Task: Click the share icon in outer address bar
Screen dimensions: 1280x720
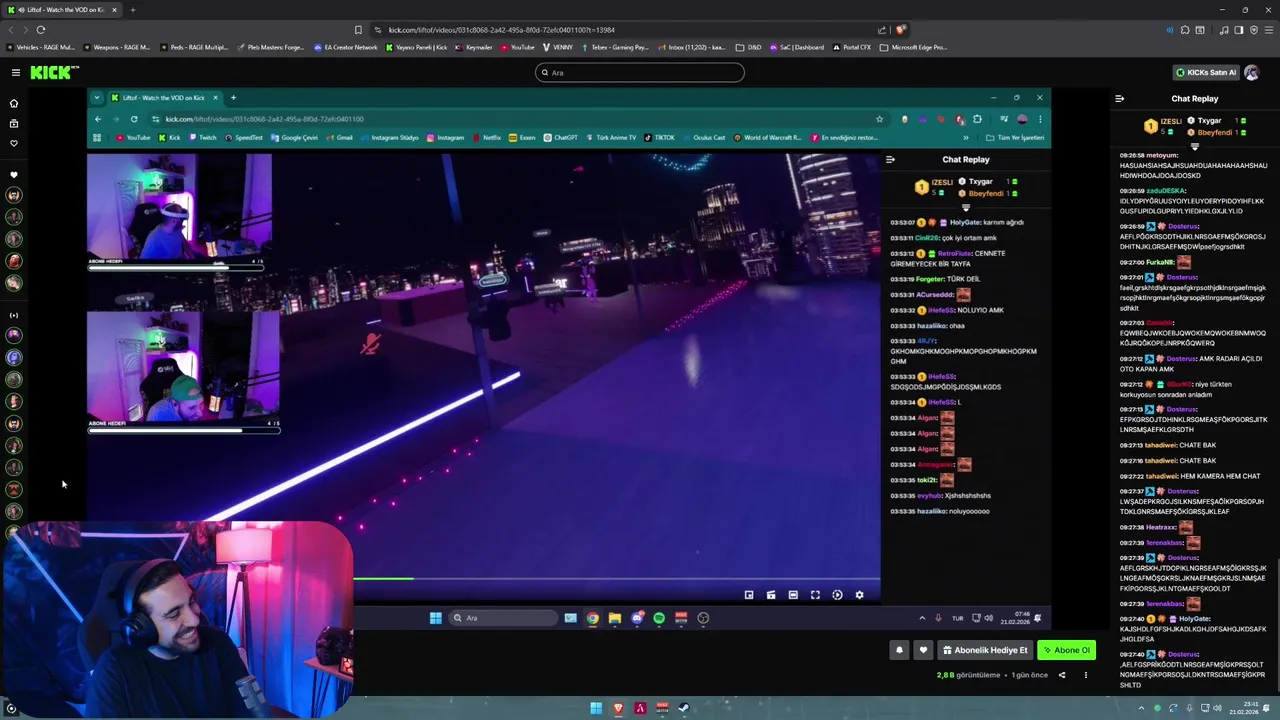Action: [x=882, y=30]
